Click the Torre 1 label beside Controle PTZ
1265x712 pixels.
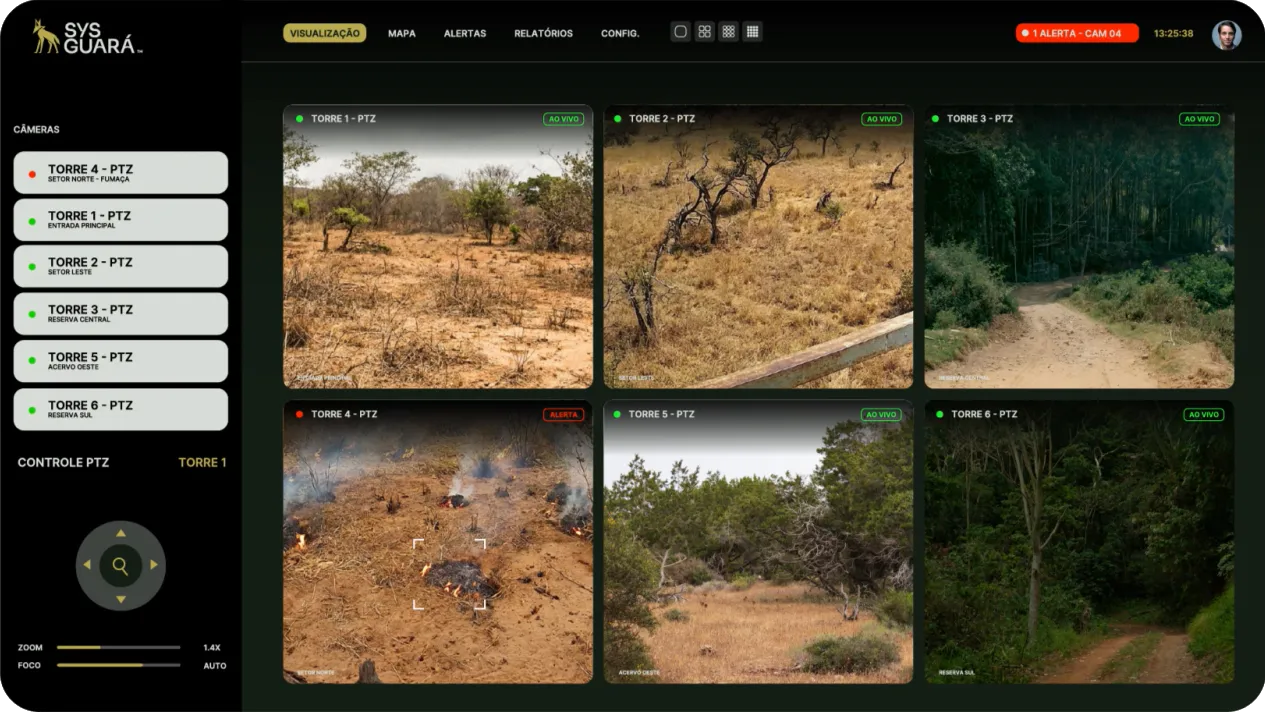(x=202, y=462)
